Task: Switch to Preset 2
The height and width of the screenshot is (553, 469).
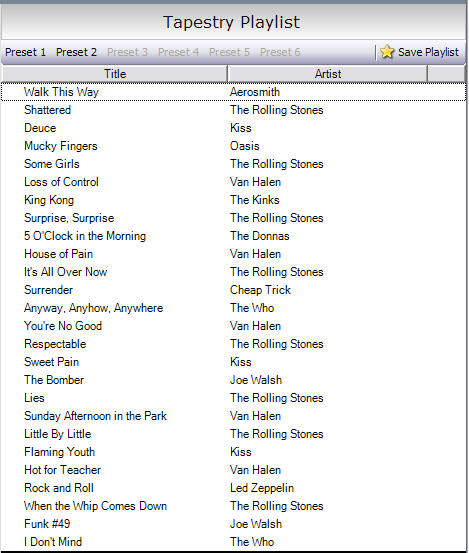Action: tap(76, 52)
